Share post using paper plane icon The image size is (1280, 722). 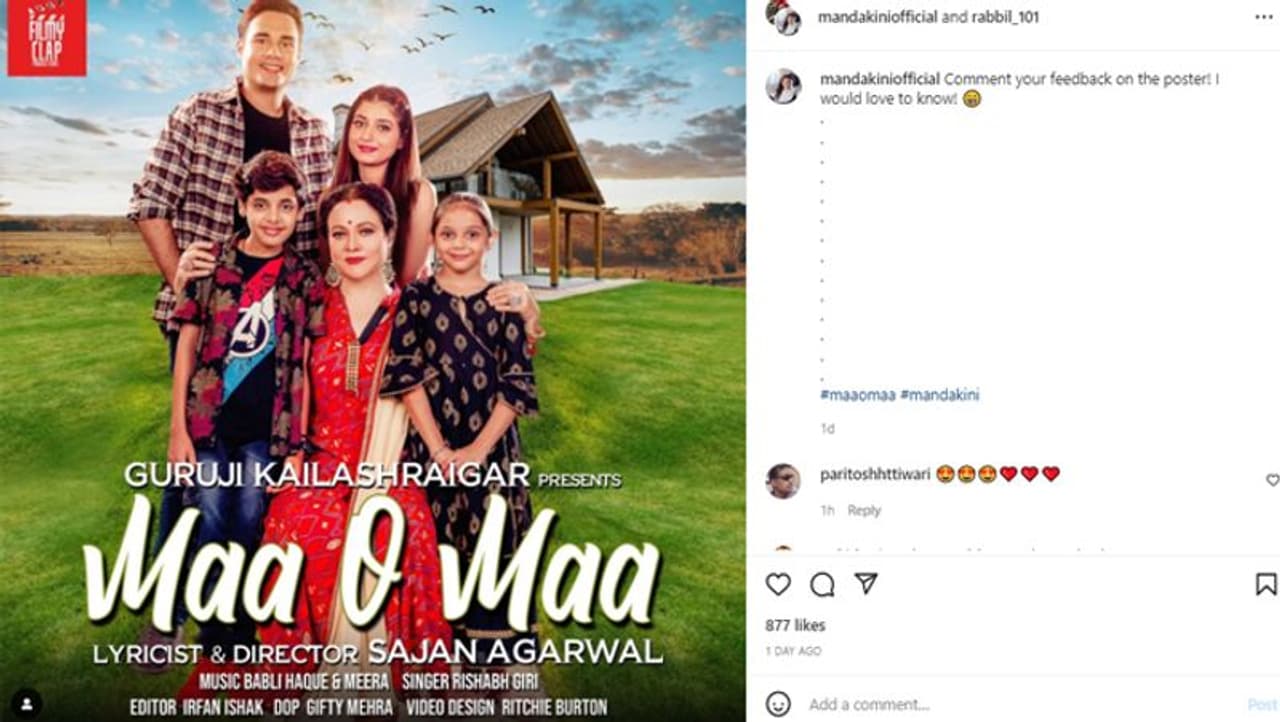coord(866,584)
